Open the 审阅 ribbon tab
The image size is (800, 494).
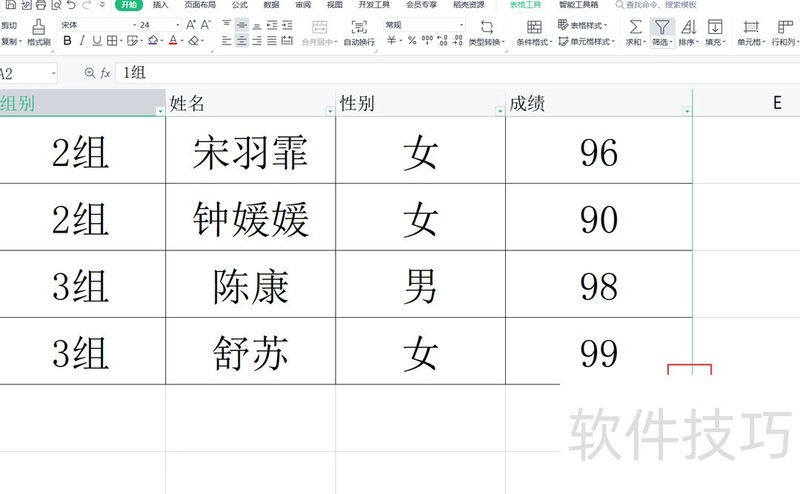[303, 5]
